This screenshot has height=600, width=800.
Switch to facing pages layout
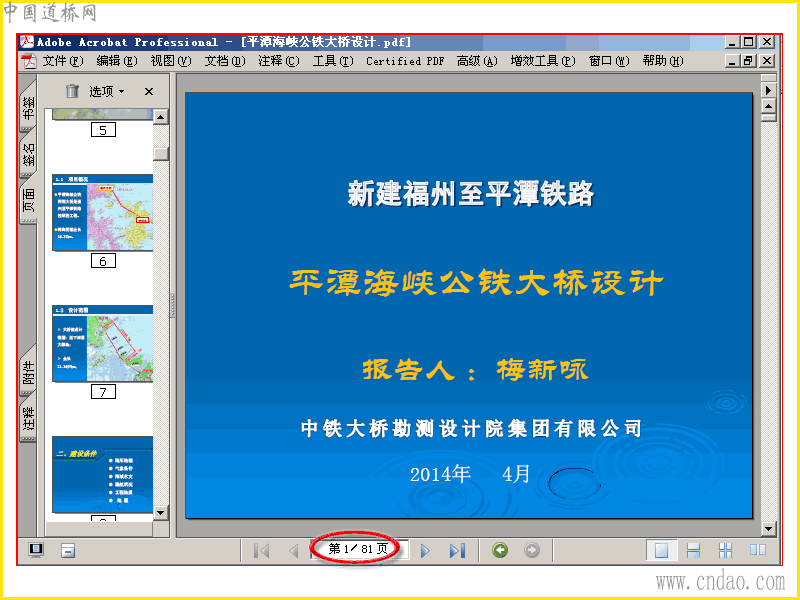758,549
